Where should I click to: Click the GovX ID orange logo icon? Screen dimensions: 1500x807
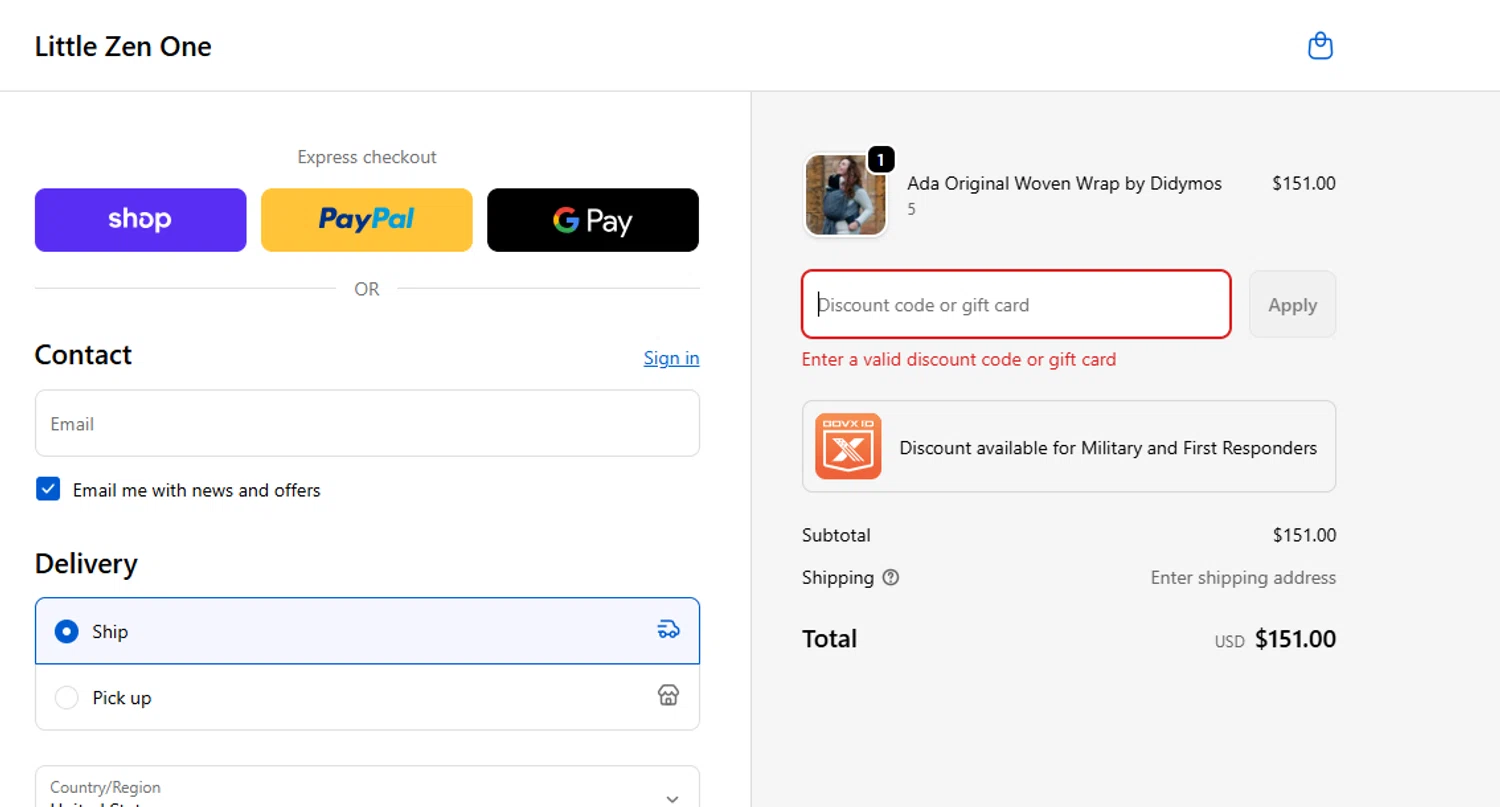[x=848, y=446]
